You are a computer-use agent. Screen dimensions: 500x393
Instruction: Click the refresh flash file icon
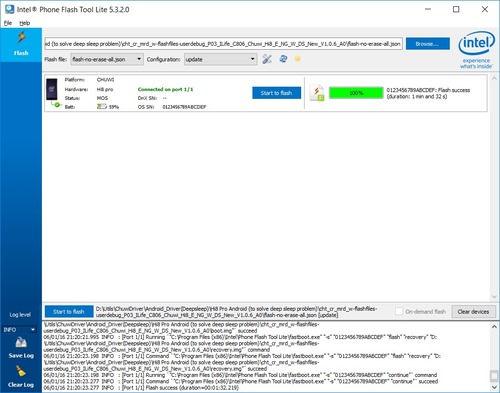coord(283,59)
